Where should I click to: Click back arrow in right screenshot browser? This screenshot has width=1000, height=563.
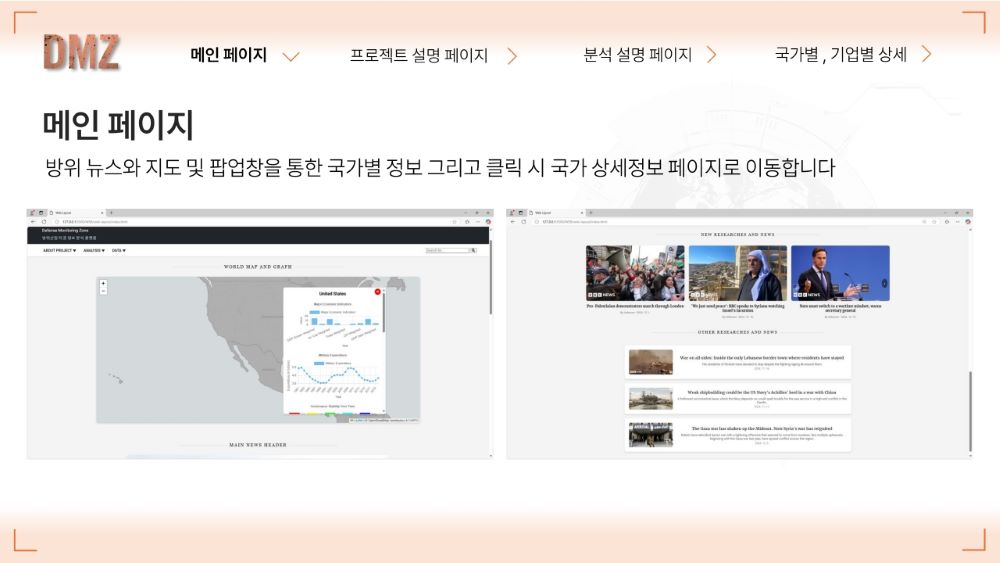(513, 221)
